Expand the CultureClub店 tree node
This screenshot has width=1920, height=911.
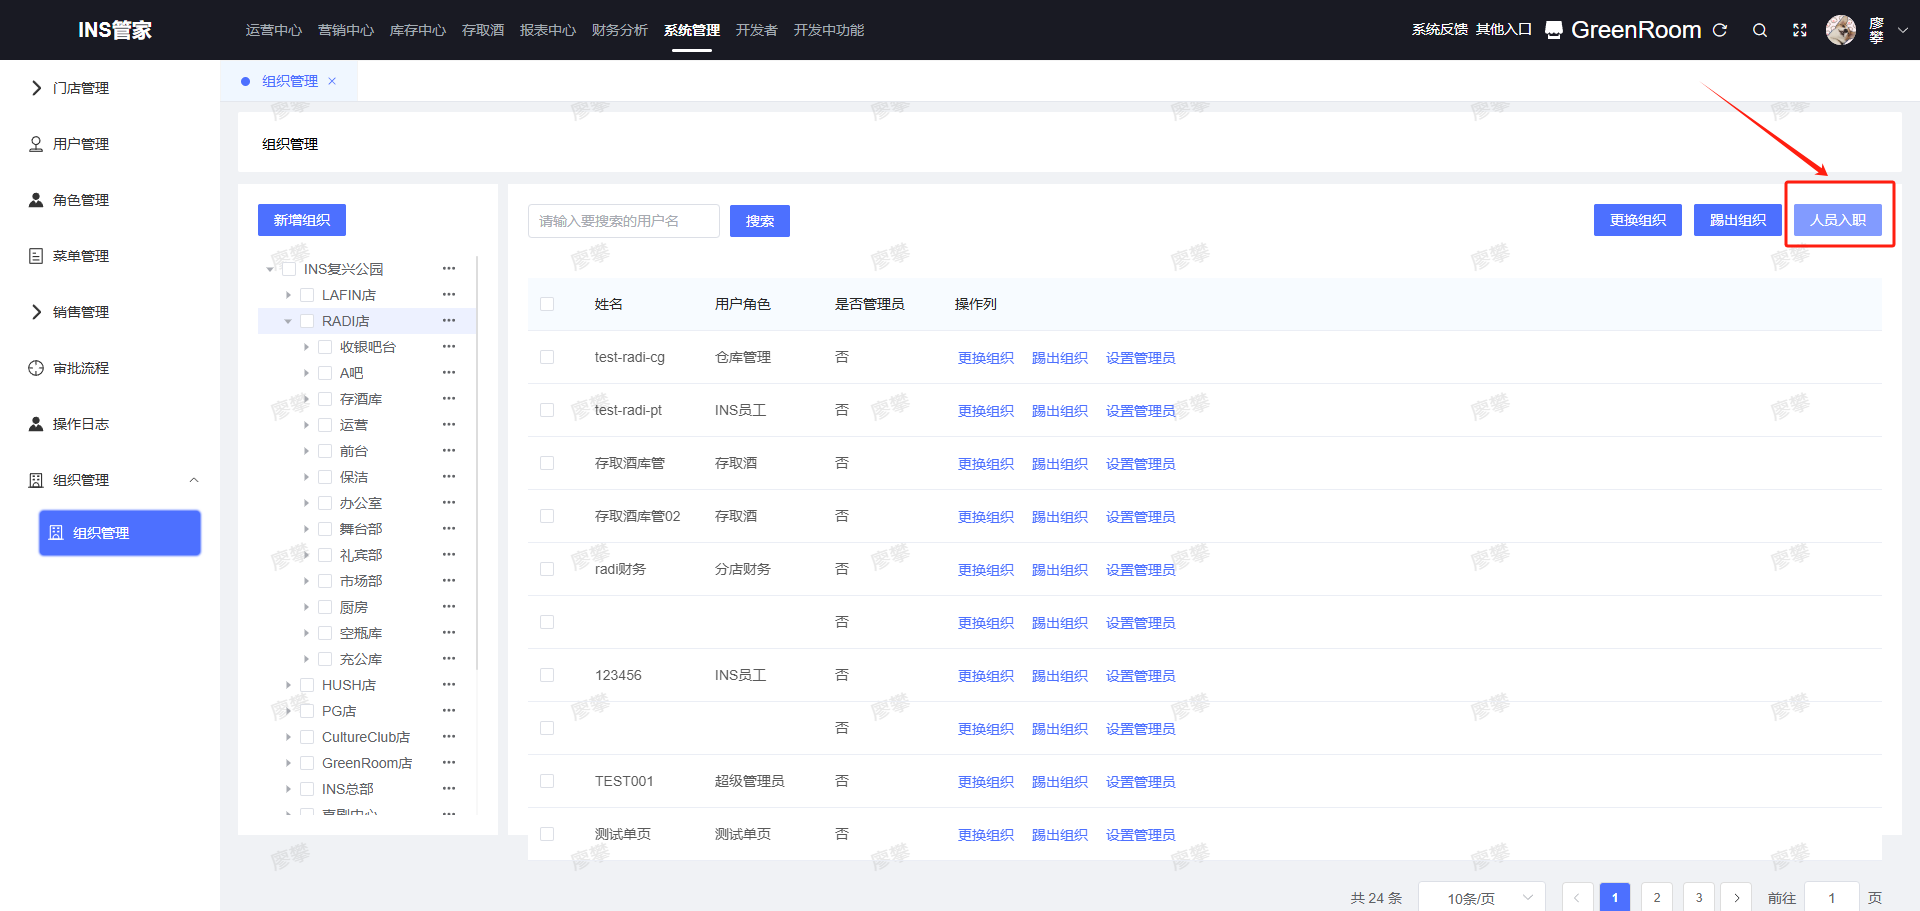(288, 737)
